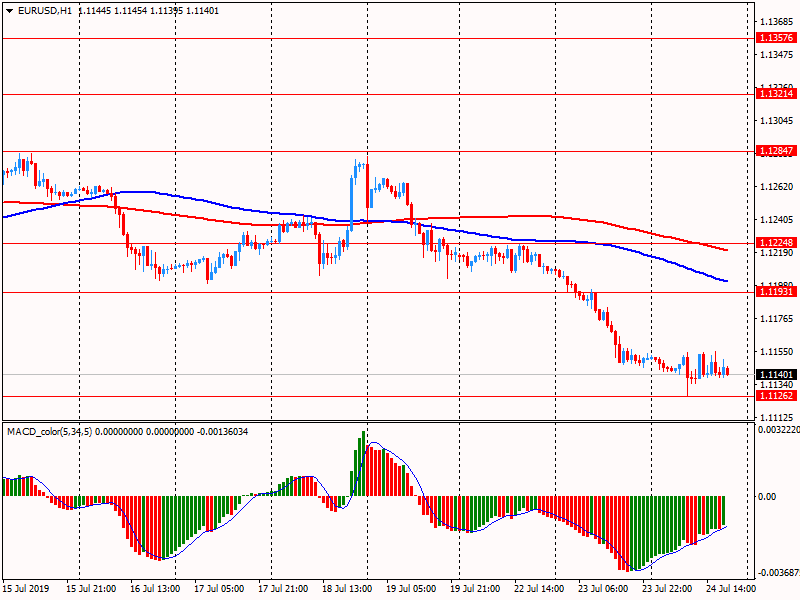The image size is (800, 600).
Task: Click the 17 Jul 05:00 time axis label
Action: 219,588
